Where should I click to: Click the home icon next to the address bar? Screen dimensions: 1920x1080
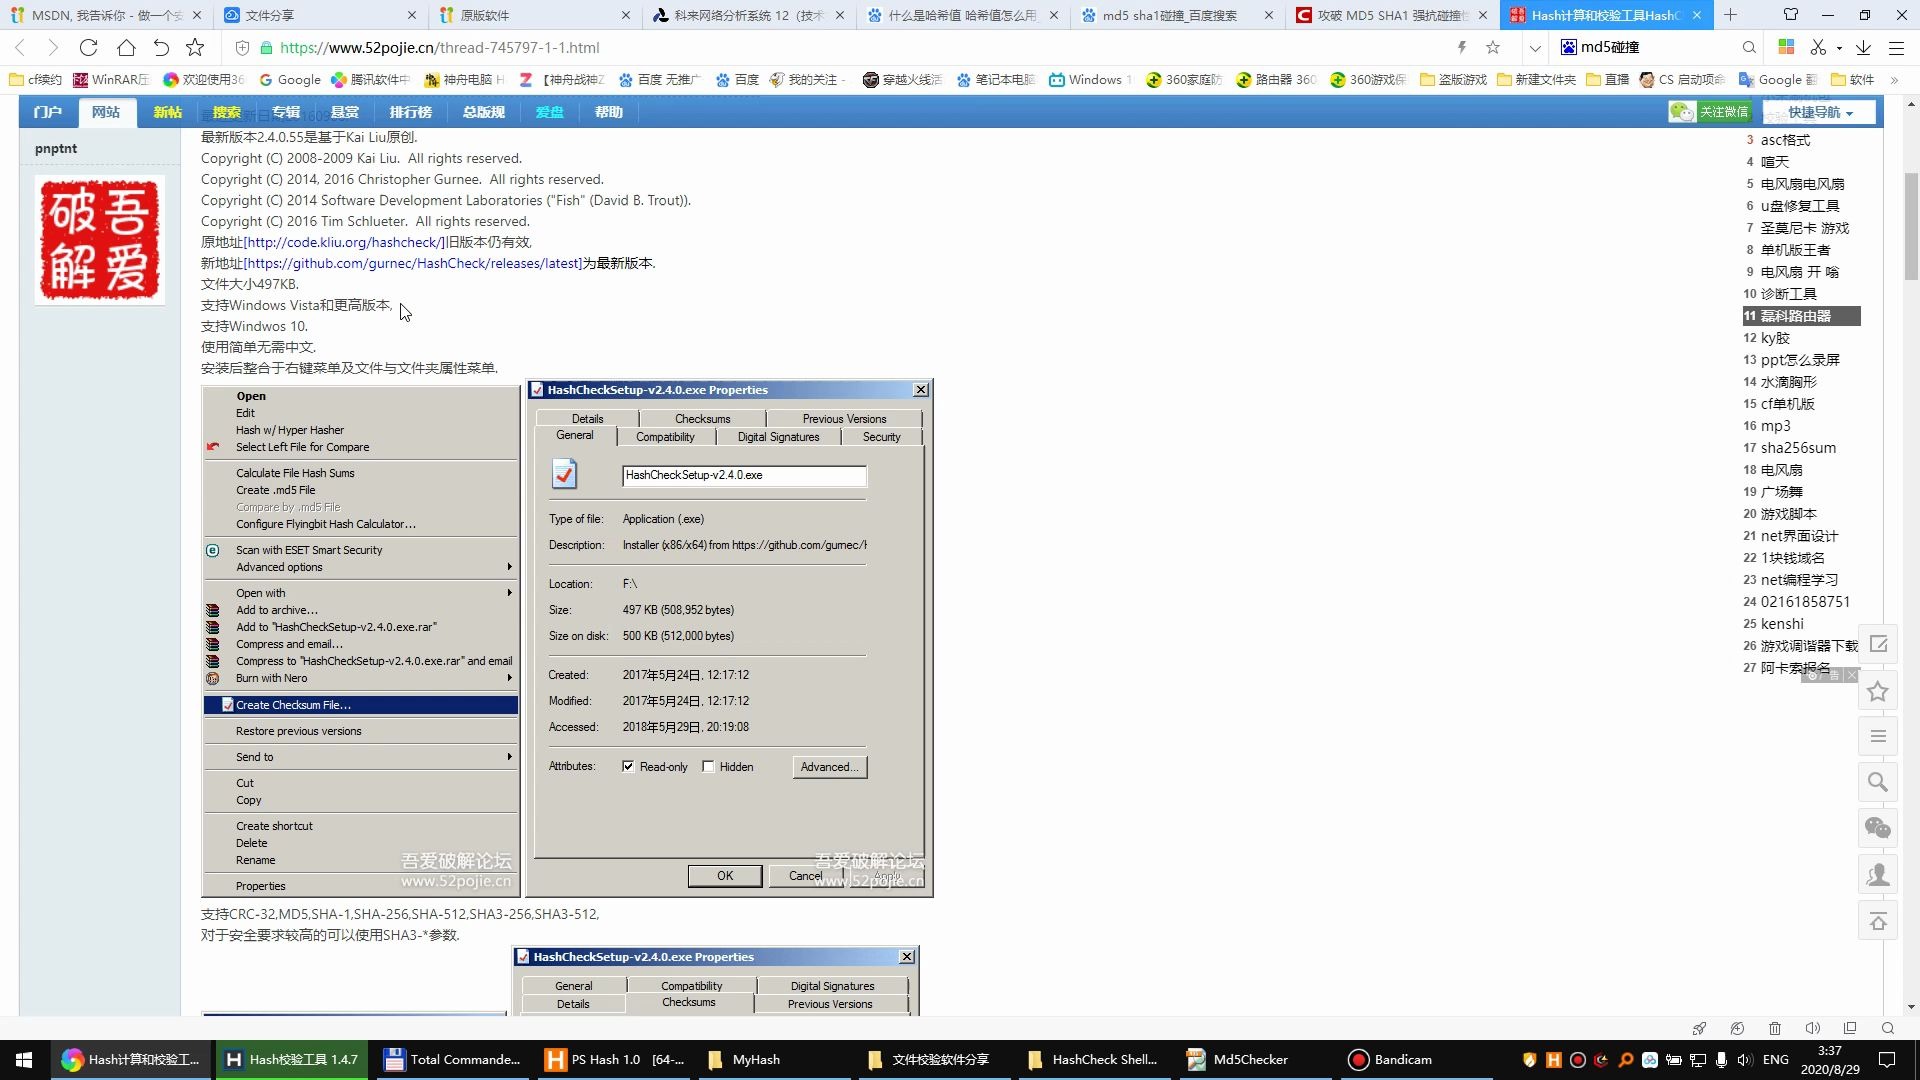click(x=126, y=47)
